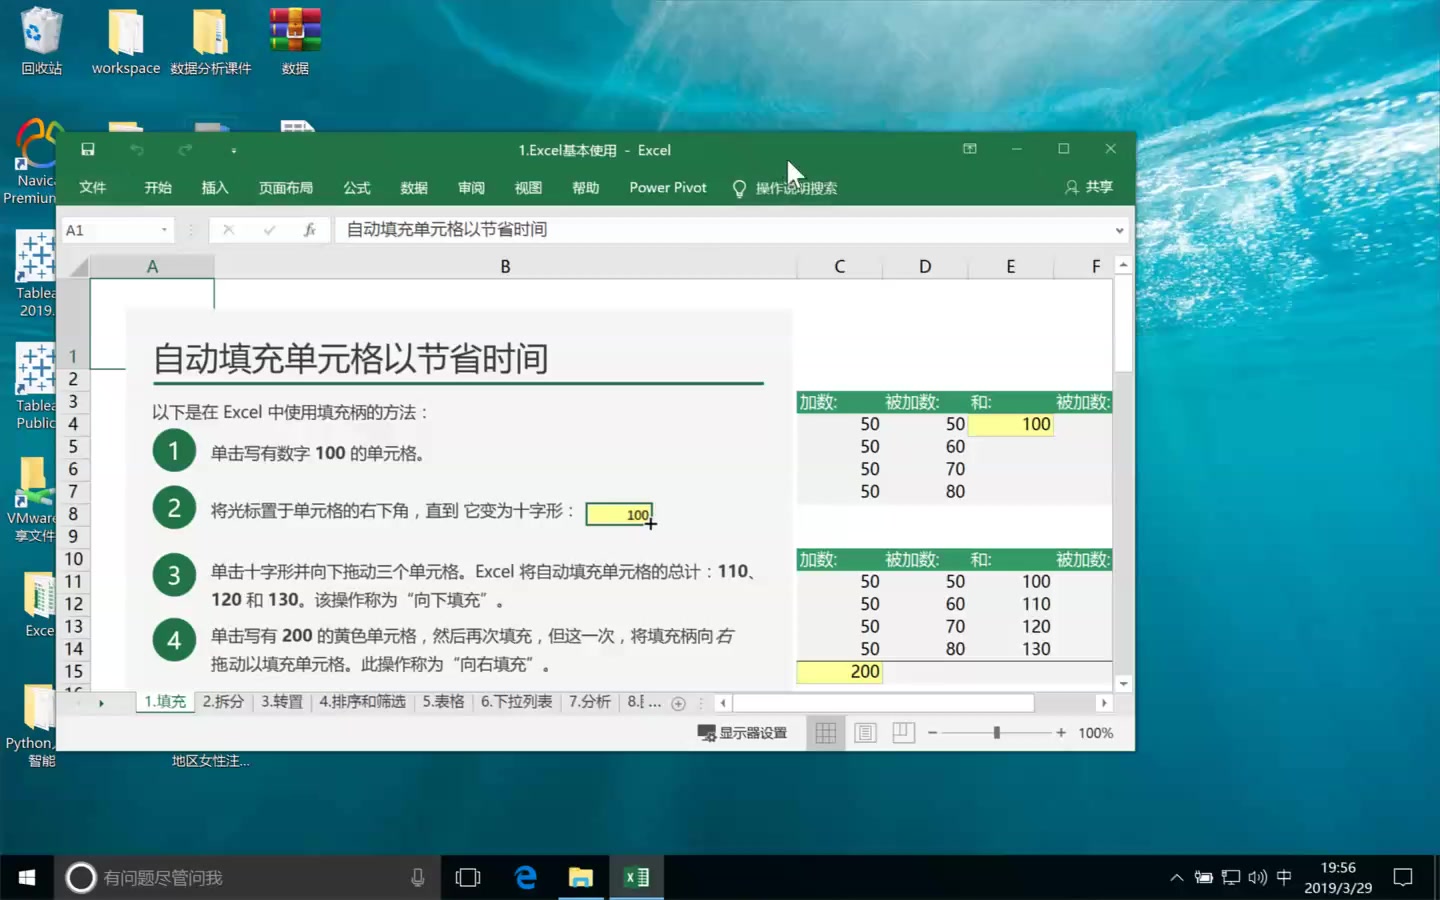
Task: Switch to the Power Pivot ribbon tab
Action: (667, 188)
